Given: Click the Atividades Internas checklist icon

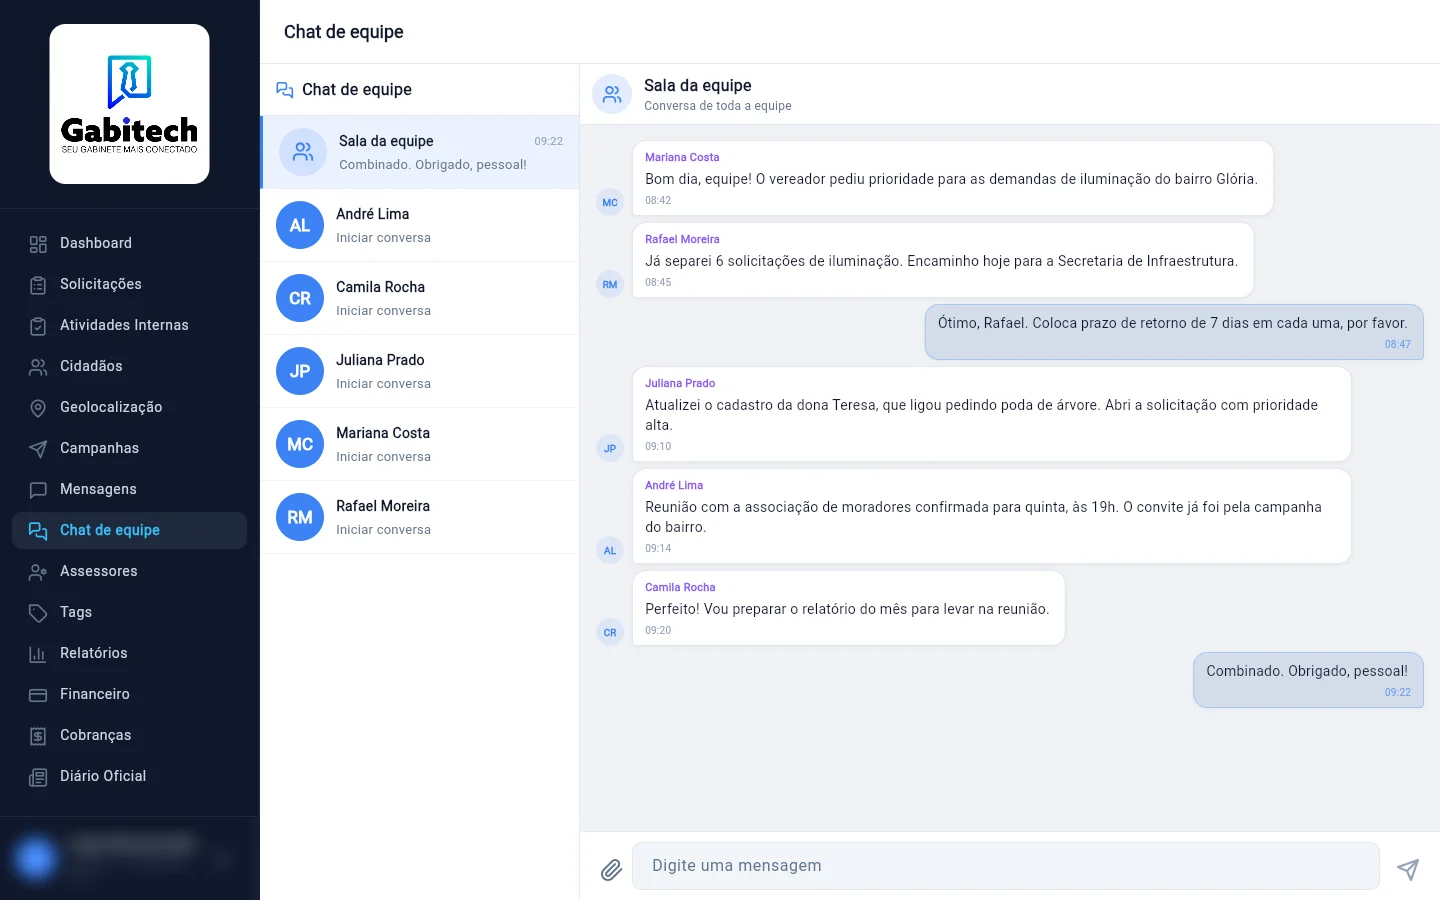Looking at the screenshot, I should 38,326.
